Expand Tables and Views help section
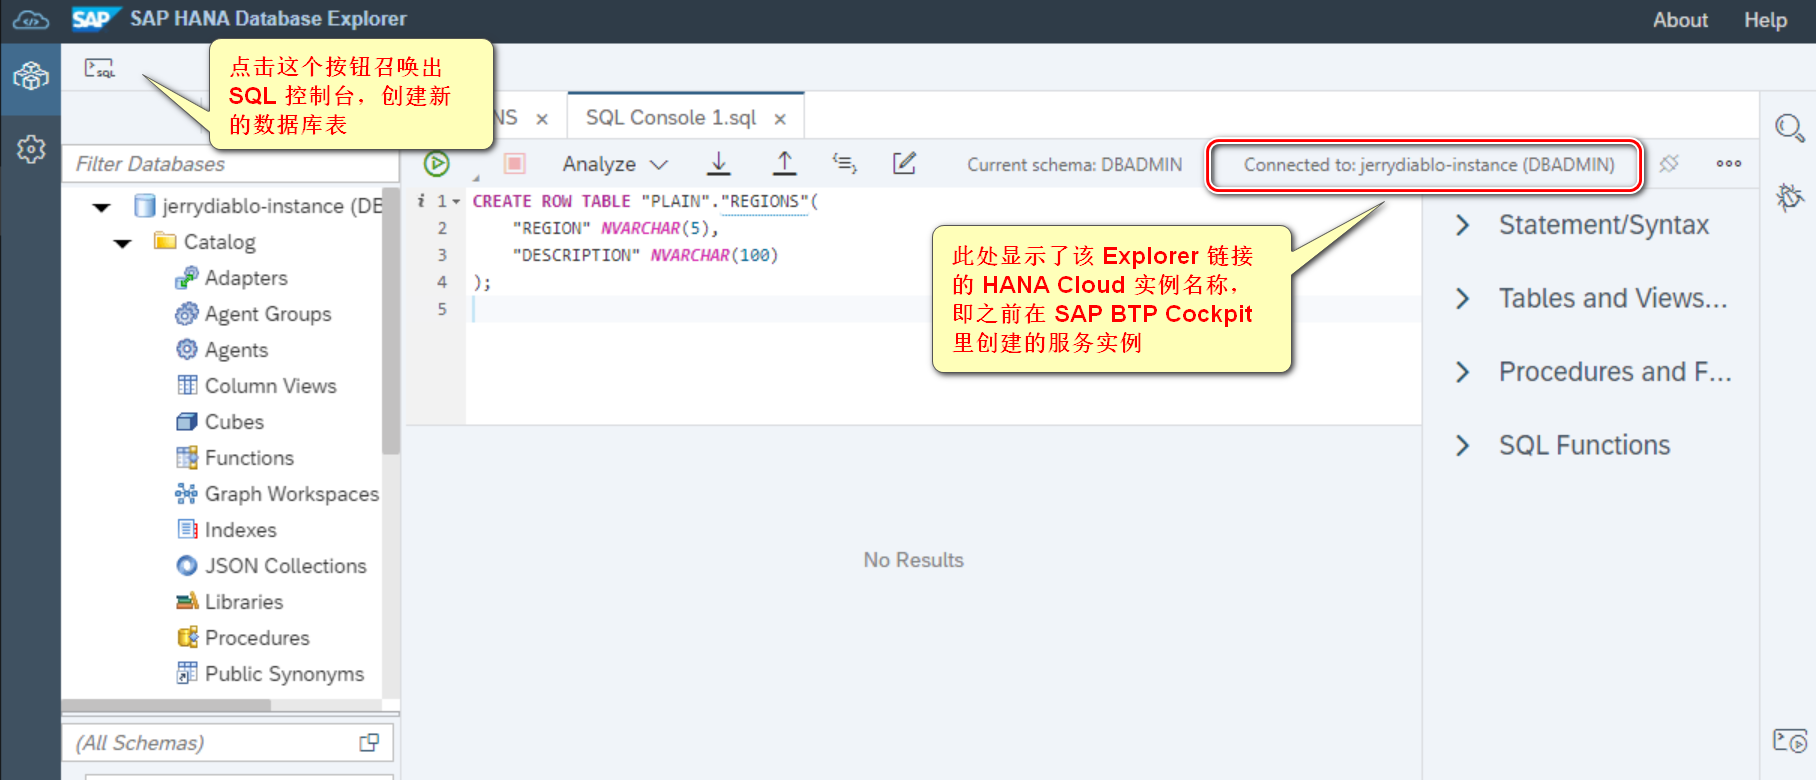This screenshot has width=1816, height=780. click(x=1462, y=298)
